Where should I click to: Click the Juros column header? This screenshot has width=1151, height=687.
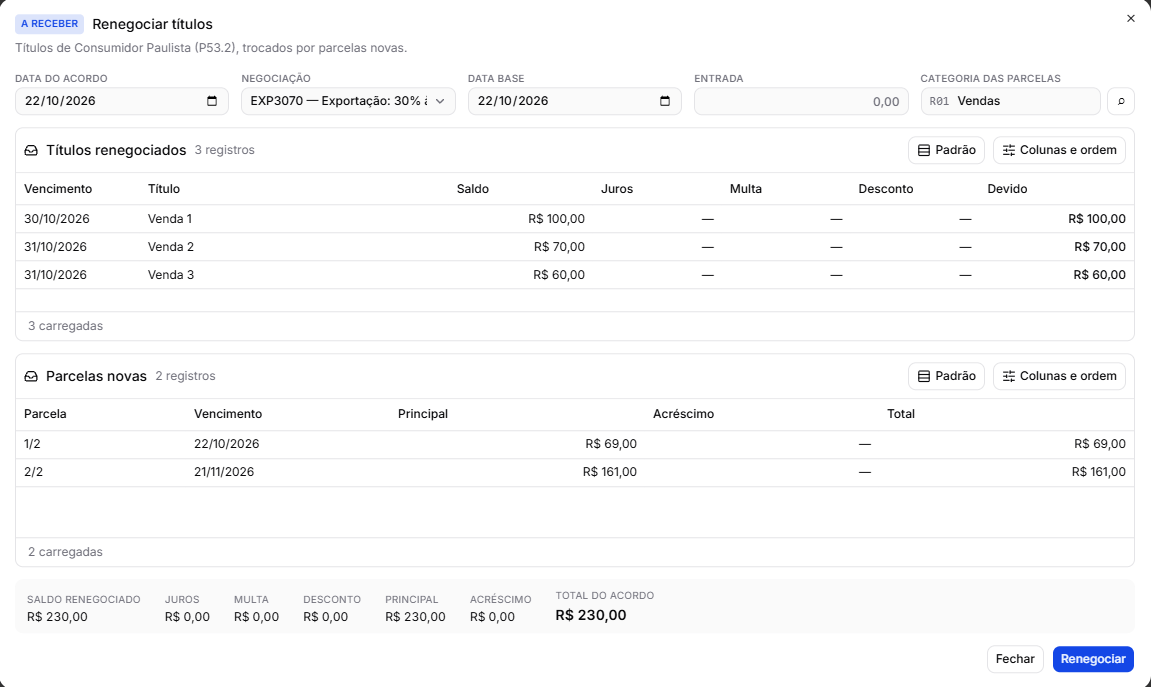coord(617,189)
